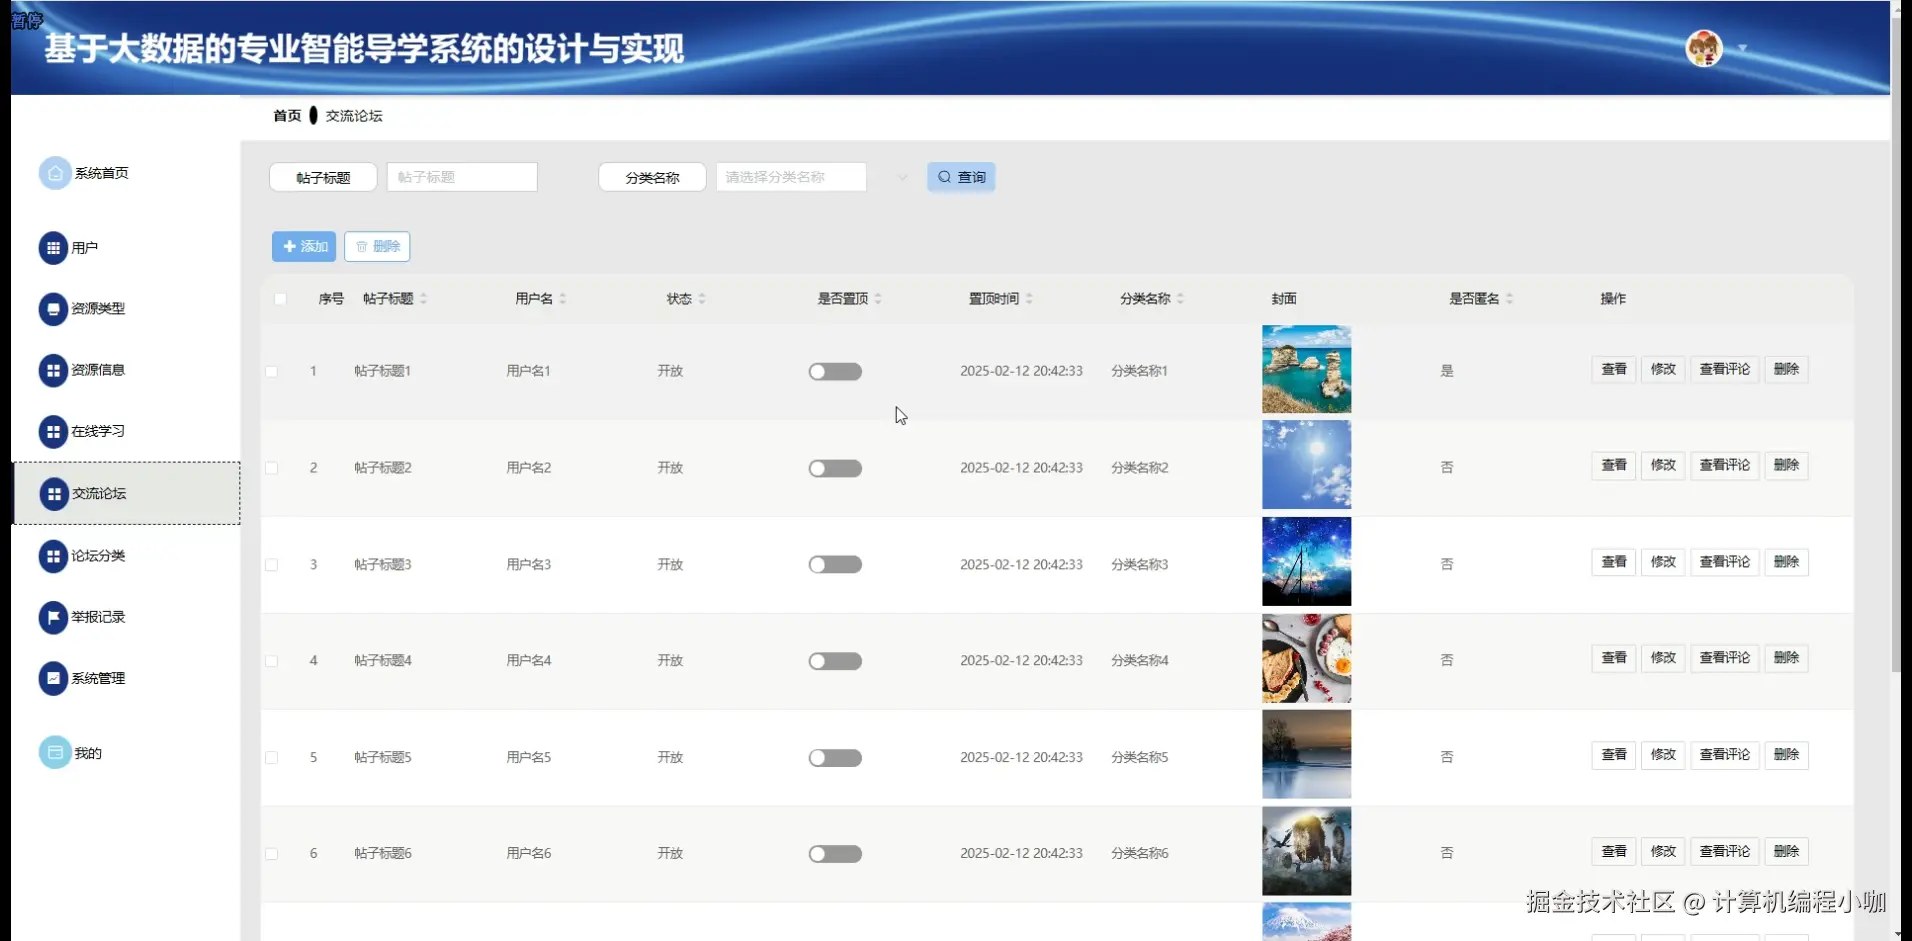Click the 添加 add button
1912x941 pixels.
[x=304, y=246]
